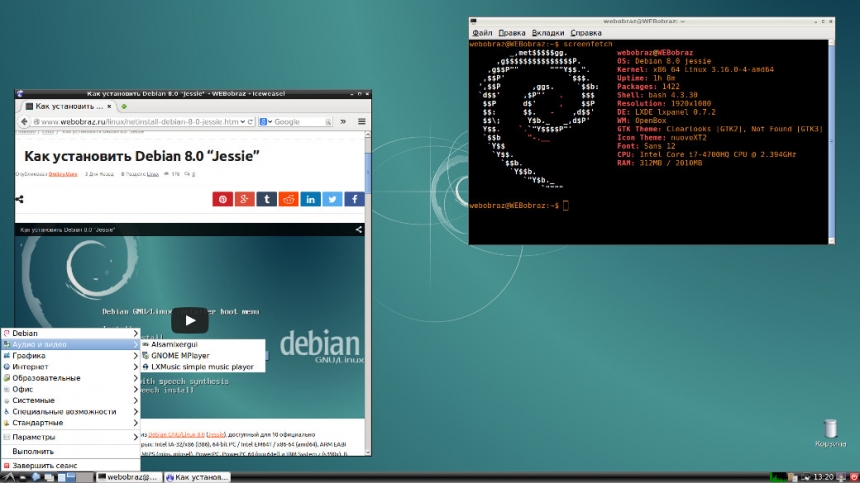The width and height of the screenshot is (860, 483).
Task: Select the Аудио и видео menu category
Action: (70, 344)
